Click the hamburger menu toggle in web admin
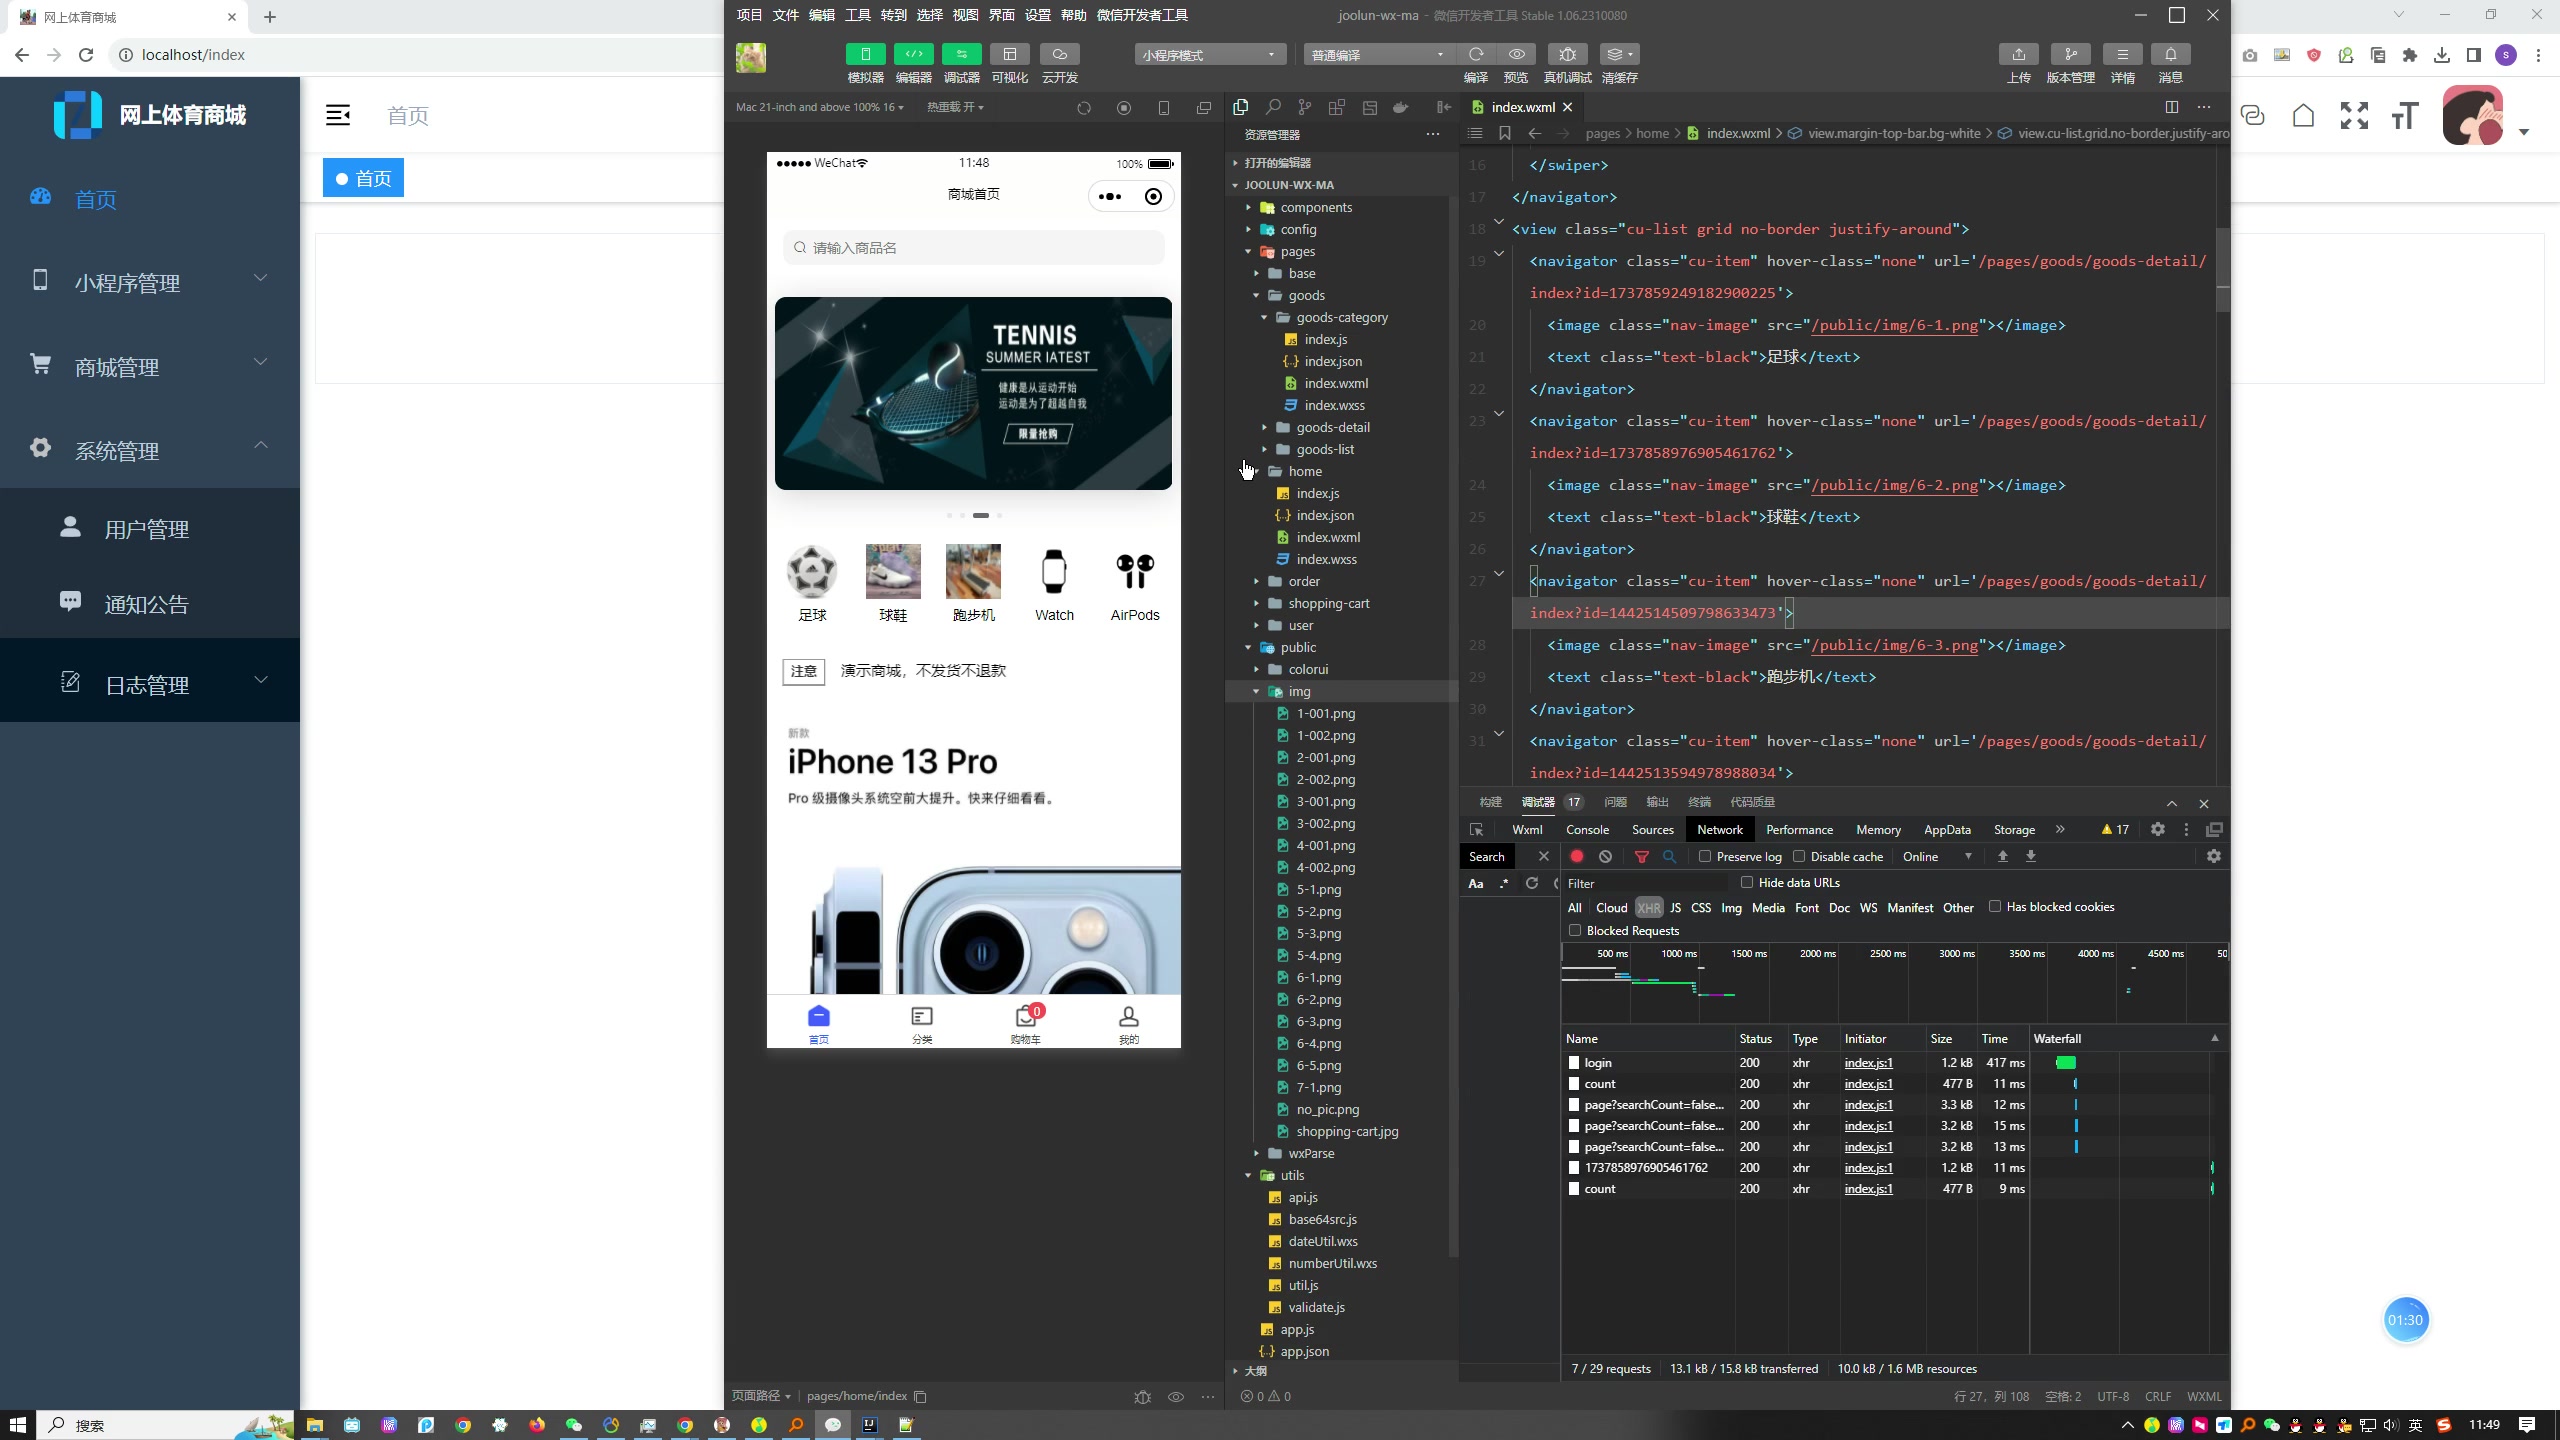Viewport: 2560px width, 1440px height. [x=338, y=115]
